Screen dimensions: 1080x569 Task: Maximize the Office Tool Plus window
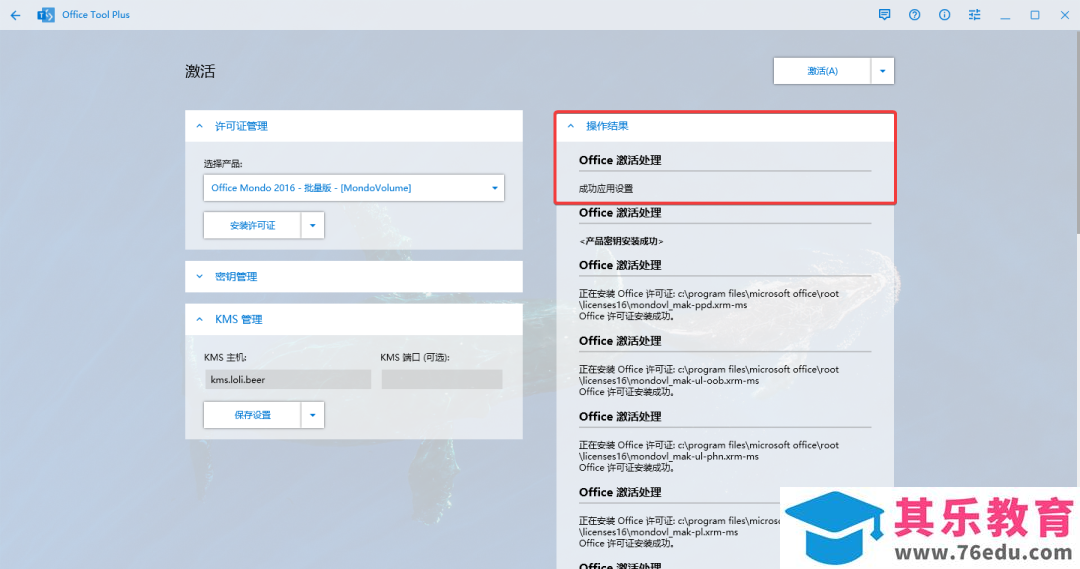[x=1035, y=14]
